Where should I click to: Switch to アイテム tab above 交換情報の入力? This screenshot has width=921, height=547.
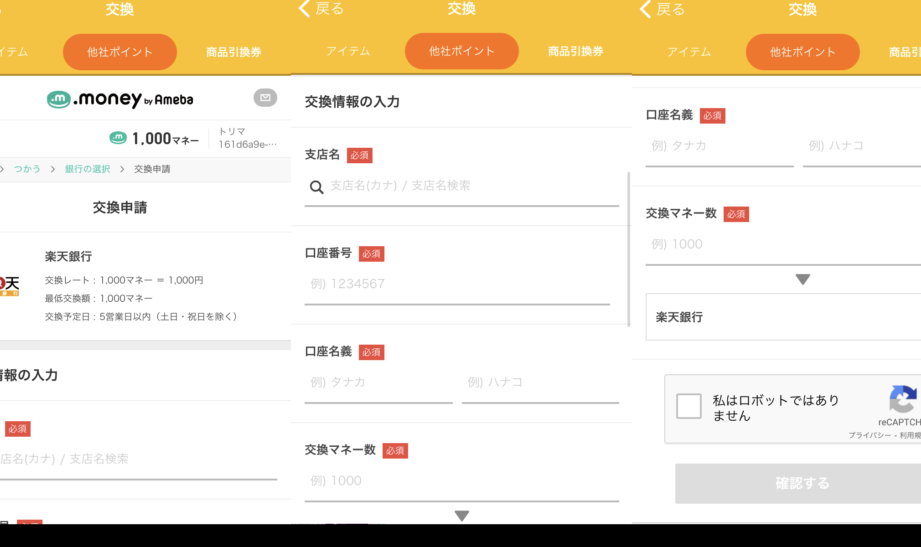tap(348, 52)
